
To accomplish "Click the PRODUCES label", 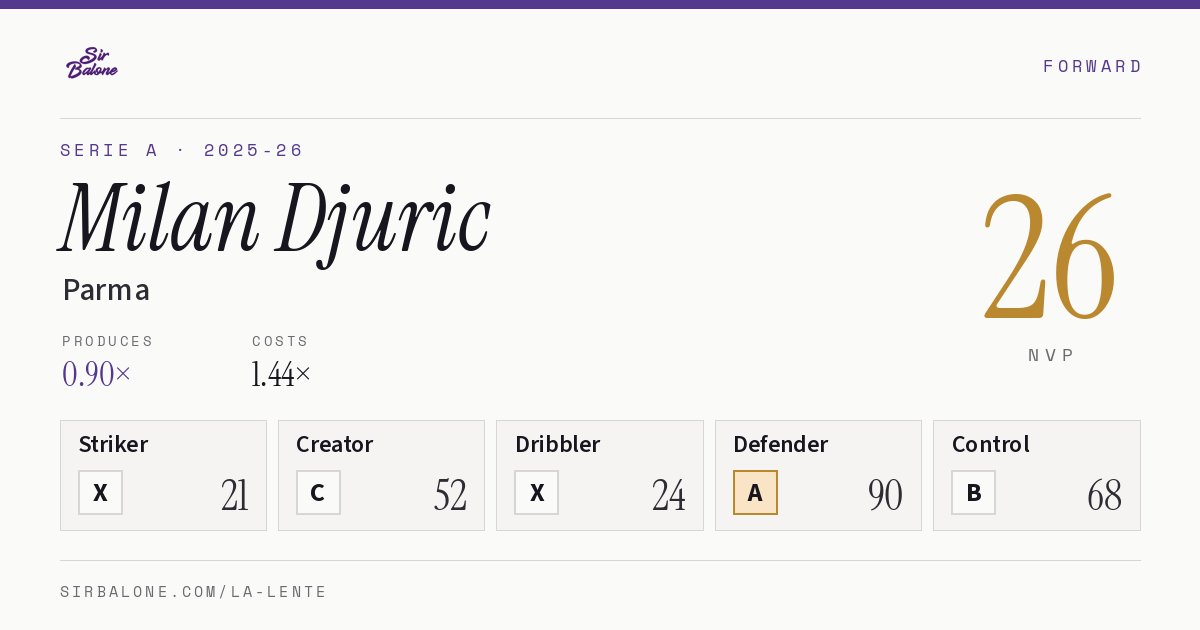I will click(108, 341).
